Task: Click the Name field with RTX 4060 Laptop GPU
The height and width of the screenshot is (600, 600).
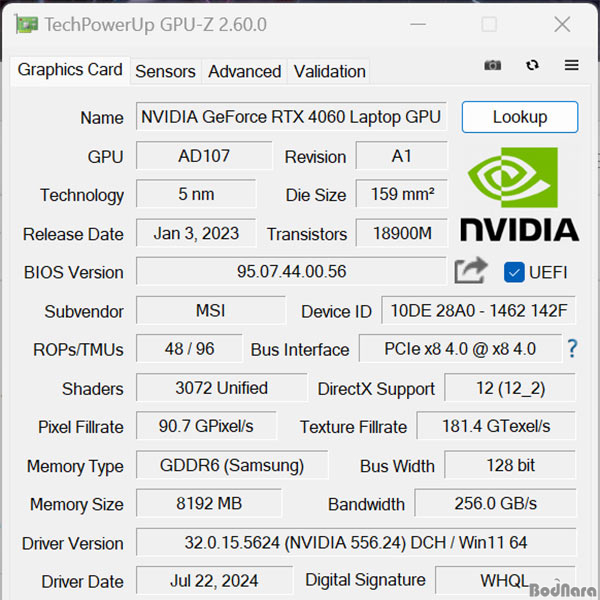Action: pyautogui.click(x=291, y=116)
